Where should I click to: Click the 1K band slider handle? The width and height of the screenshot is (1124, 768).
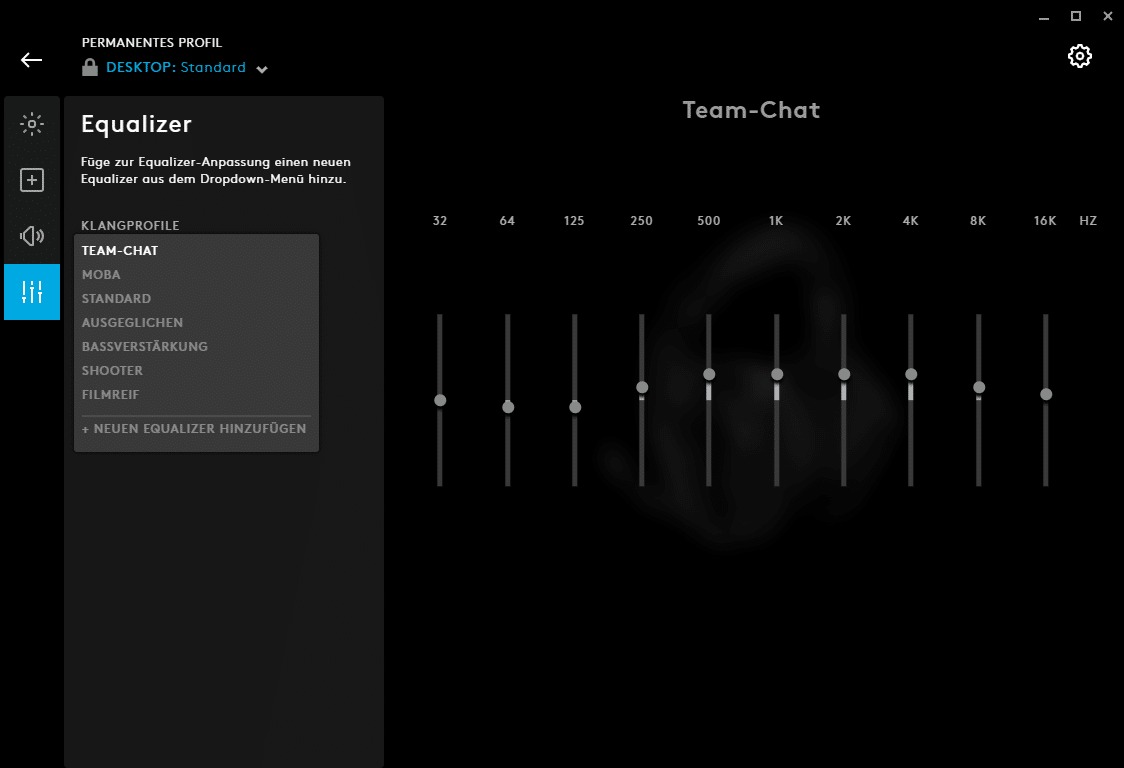777,374
